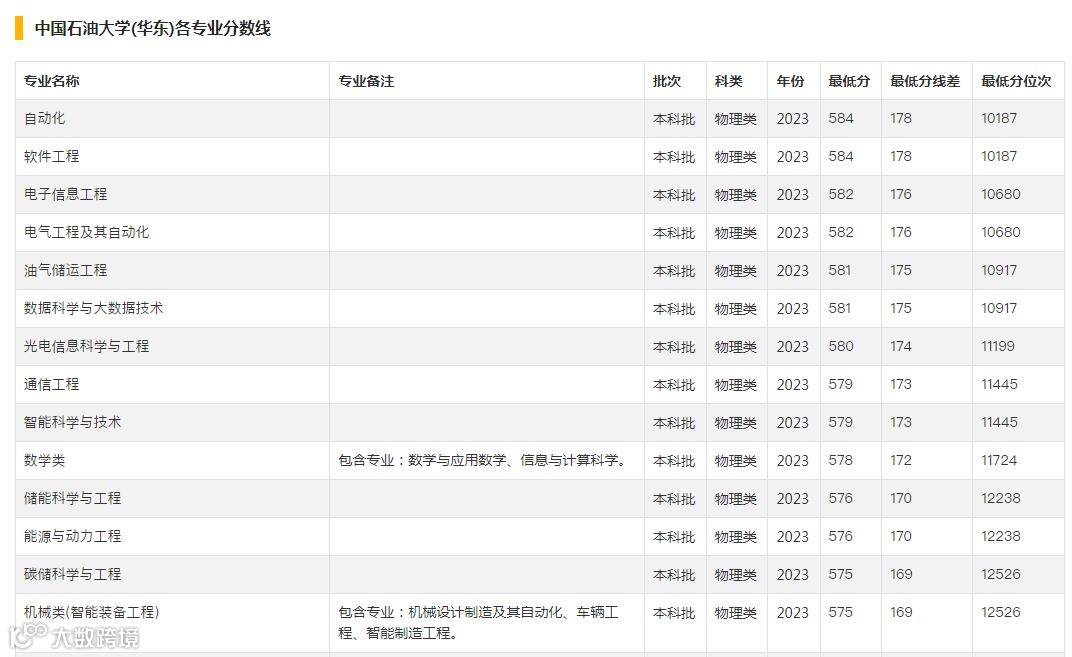Click the page title 中国石油大学(华东)各专业分数线
Screen dimensions: 1072x657
pos(152,28)
